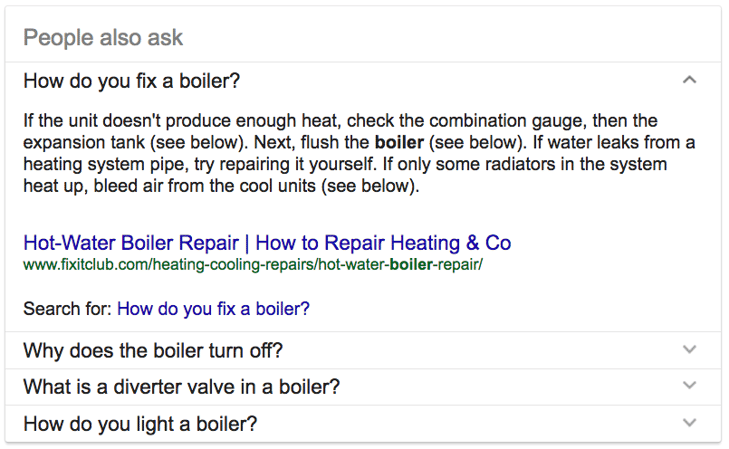Image resolution: width=729 pixels, height=449 pixels.
Task: Click the expanded question title "How do you fix a boiler?"
Action: click(x=131, y=80)
